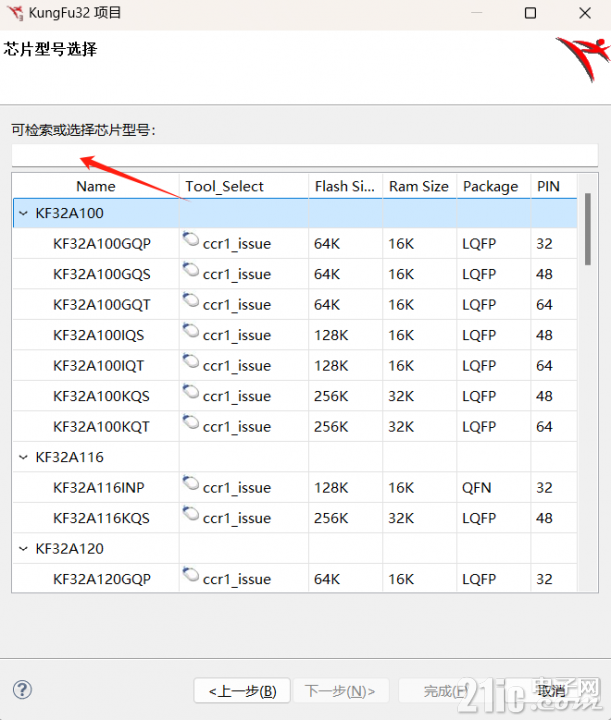Sort by the PIN column header
611x720 pixels.
(554, 186)
